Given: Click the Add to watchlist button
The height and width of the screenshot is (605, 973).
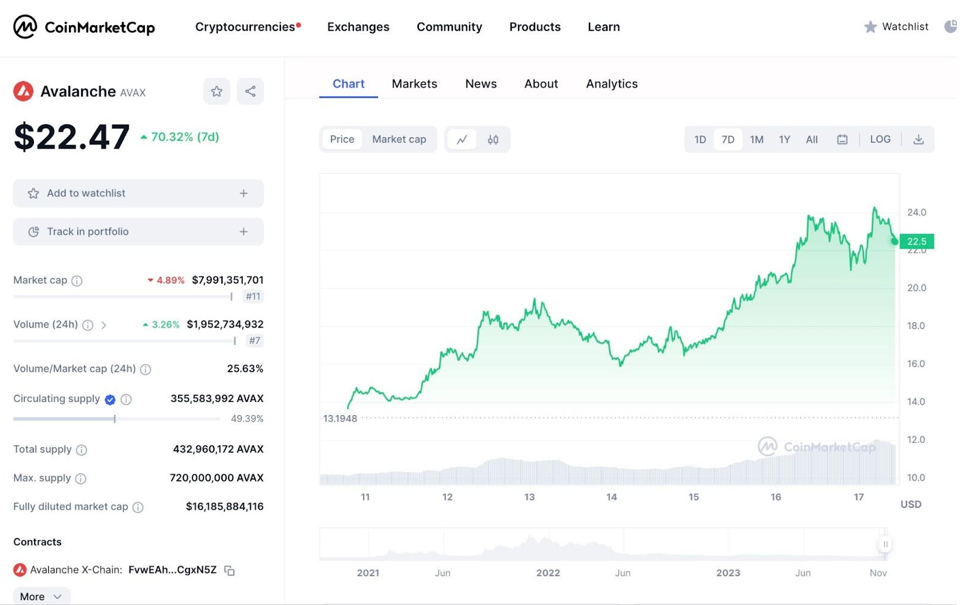Looking at the screenshot, I should click(x=138, y=193).
